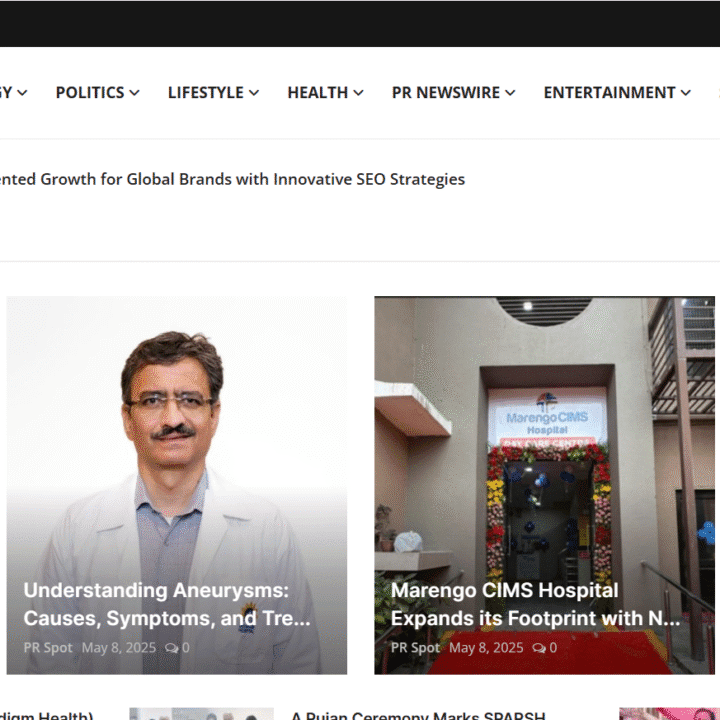
Task: Select the Lifestyle nav item
Action: coord(205,92)
